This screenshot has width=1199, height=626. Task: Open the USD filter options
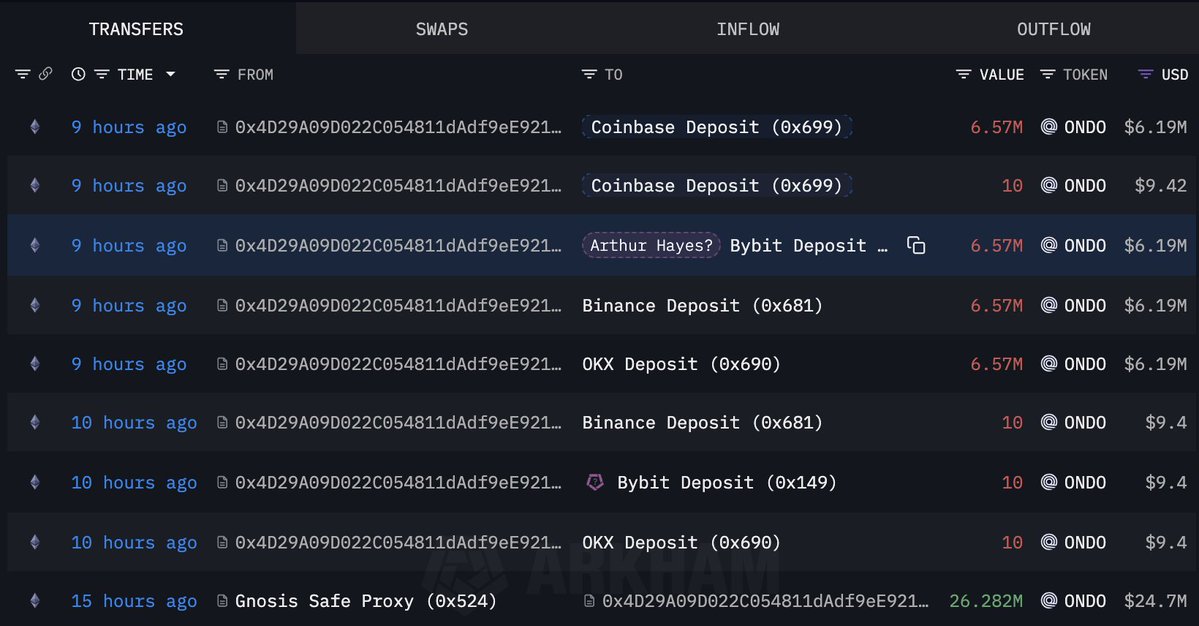pyautogui.click(x=1146, y=74)
